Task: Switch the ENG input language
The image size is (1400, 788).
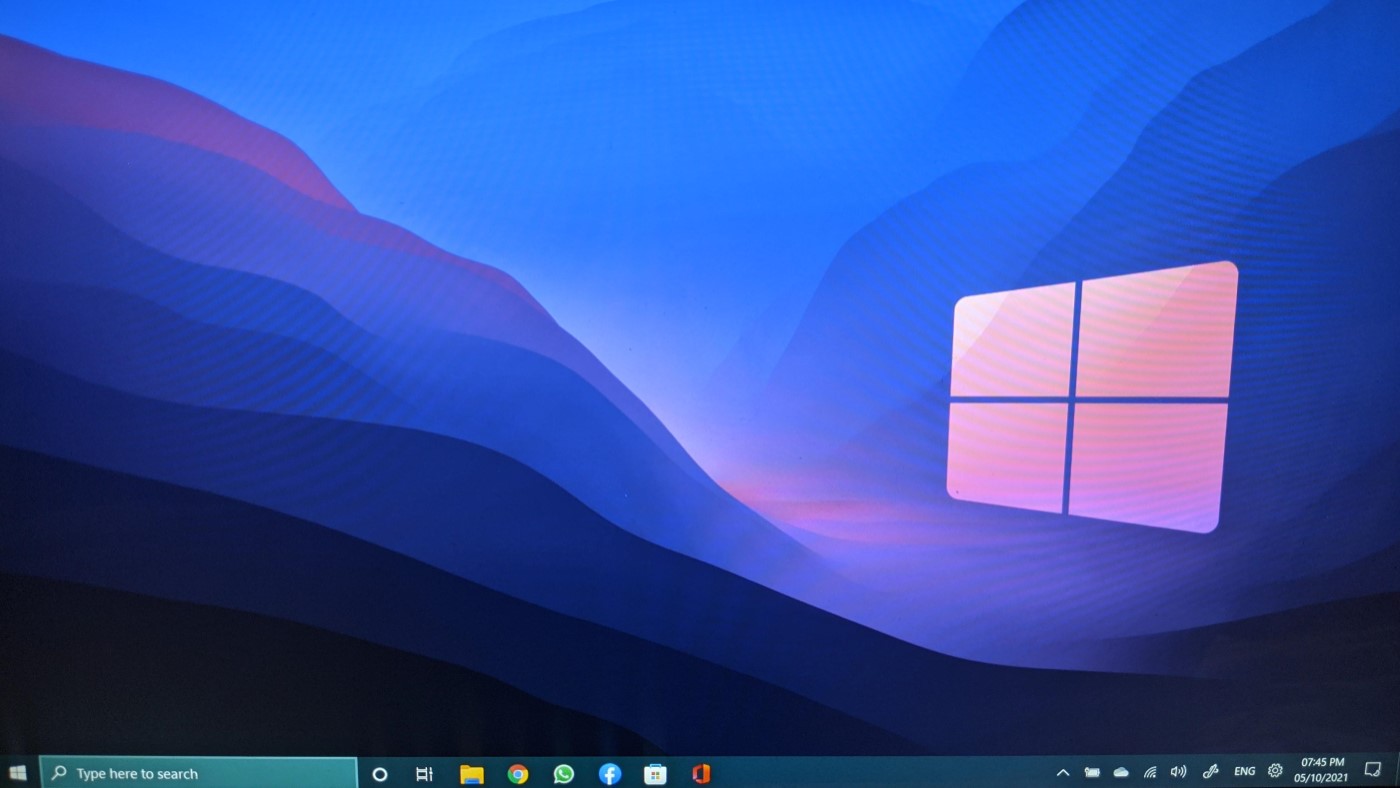Action: (x=1244, y=772)
